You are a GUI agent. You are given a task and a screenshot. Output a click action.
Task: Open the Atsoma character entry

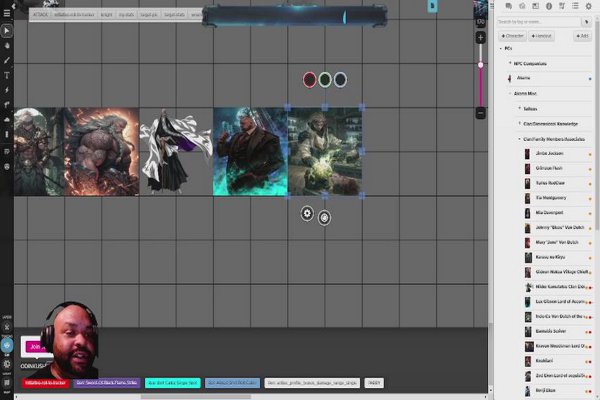coord(549,78)
